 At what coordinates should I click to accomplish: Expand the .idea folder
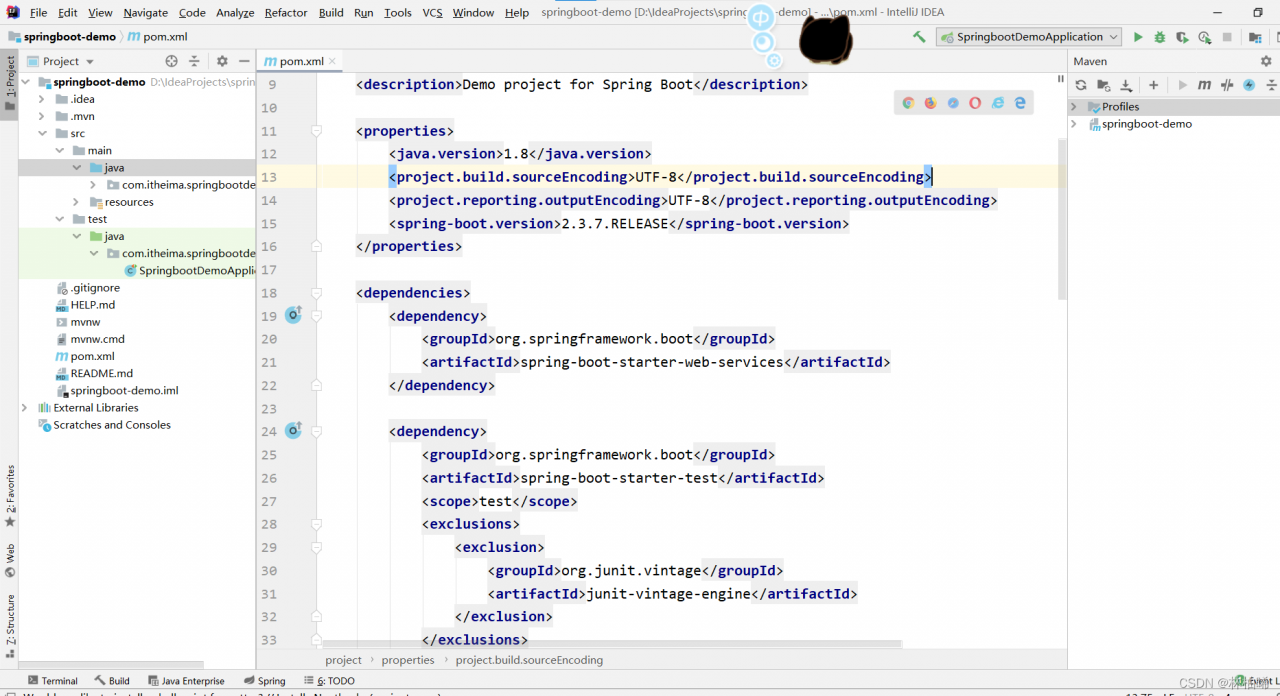coord(42,99)
